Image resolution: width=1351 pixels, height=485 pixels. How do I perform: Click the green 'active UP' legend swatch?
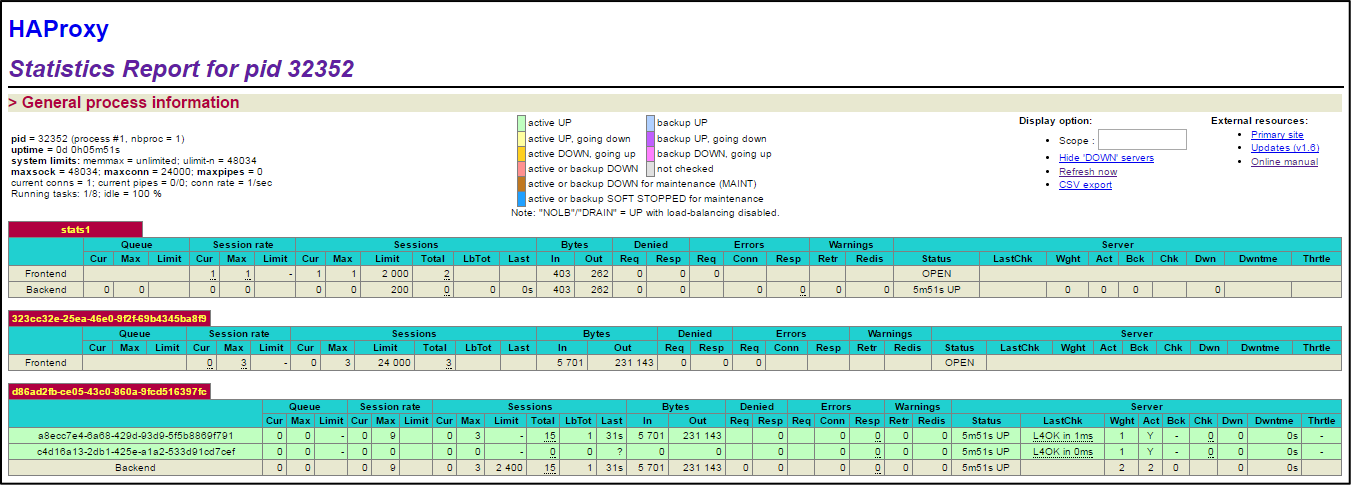pos(521,123)
